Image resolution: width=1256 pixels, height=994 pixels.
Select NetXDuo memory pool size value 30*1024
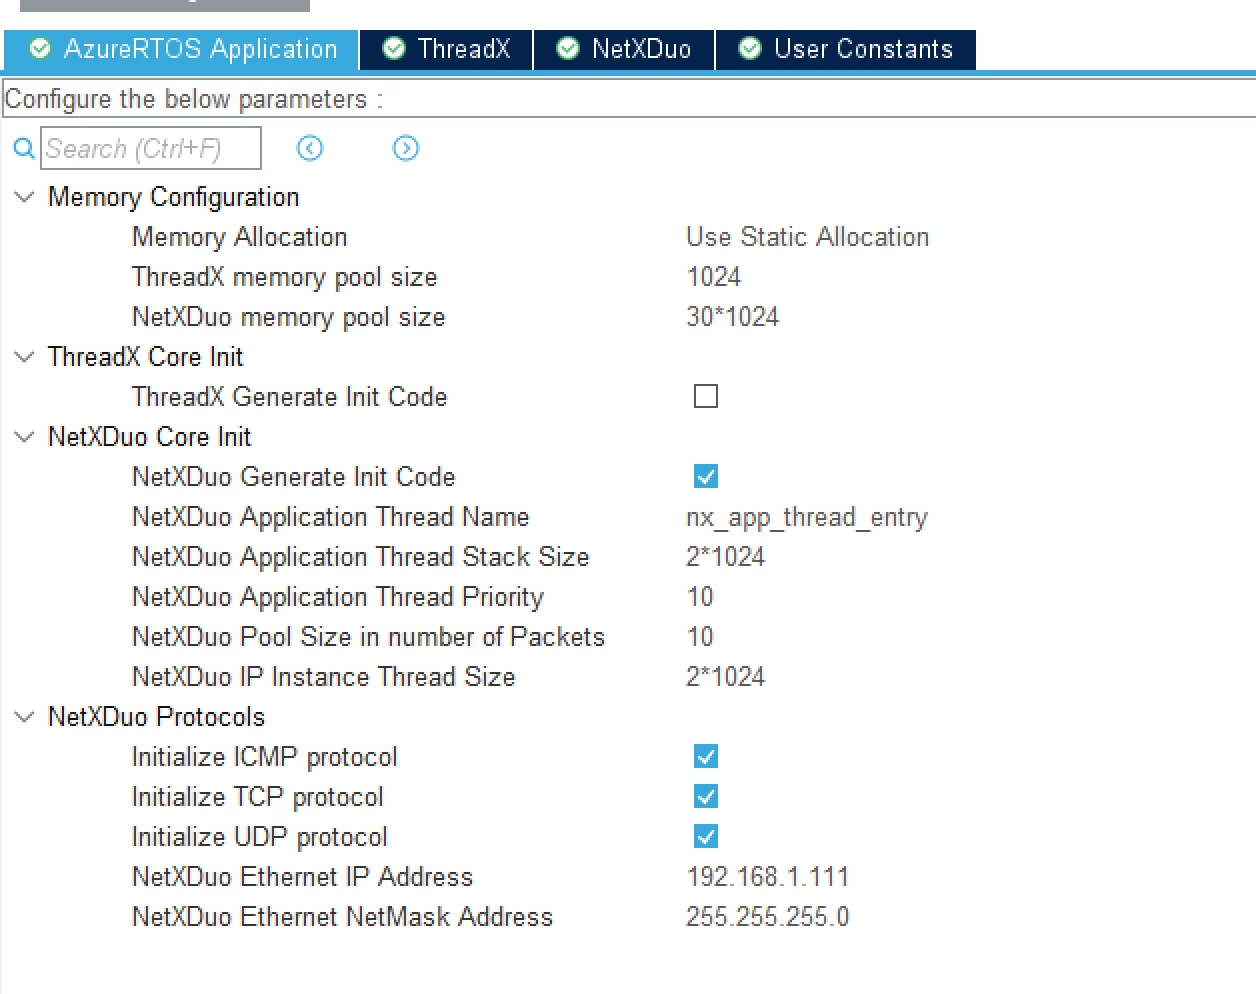pos(732,317)
